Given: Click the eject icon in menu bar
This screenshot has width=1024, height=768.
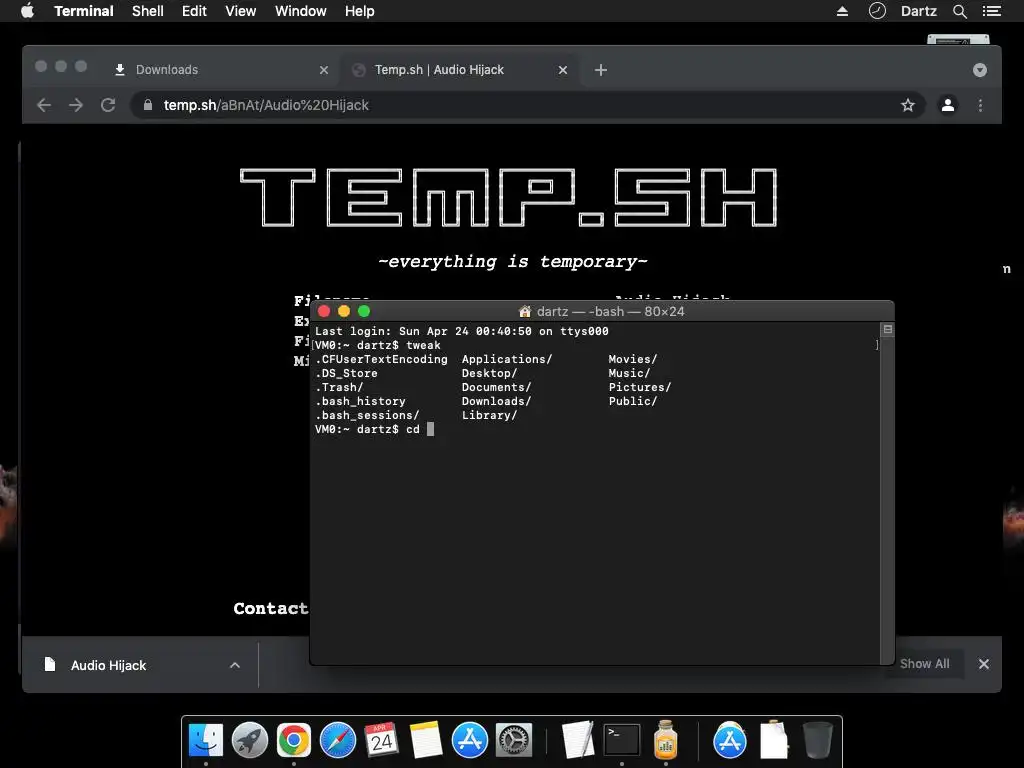Looking at the screenshot, I should coord(842,11).
